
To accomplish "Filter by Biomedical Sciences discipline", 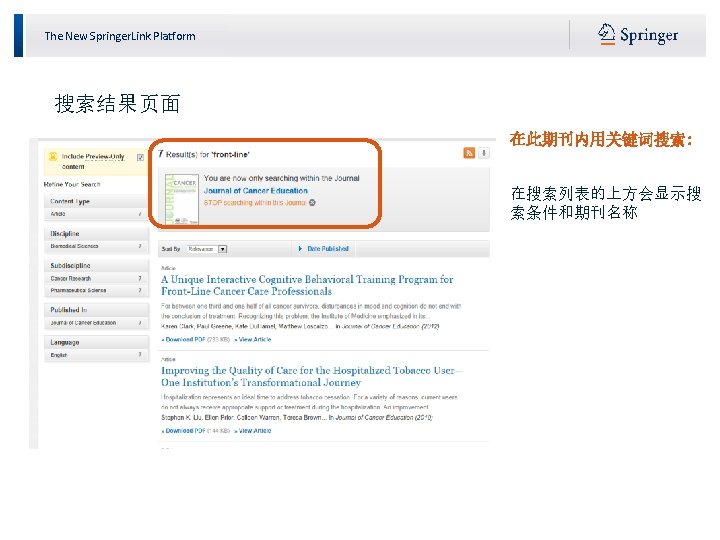I will tap(96, 246).
